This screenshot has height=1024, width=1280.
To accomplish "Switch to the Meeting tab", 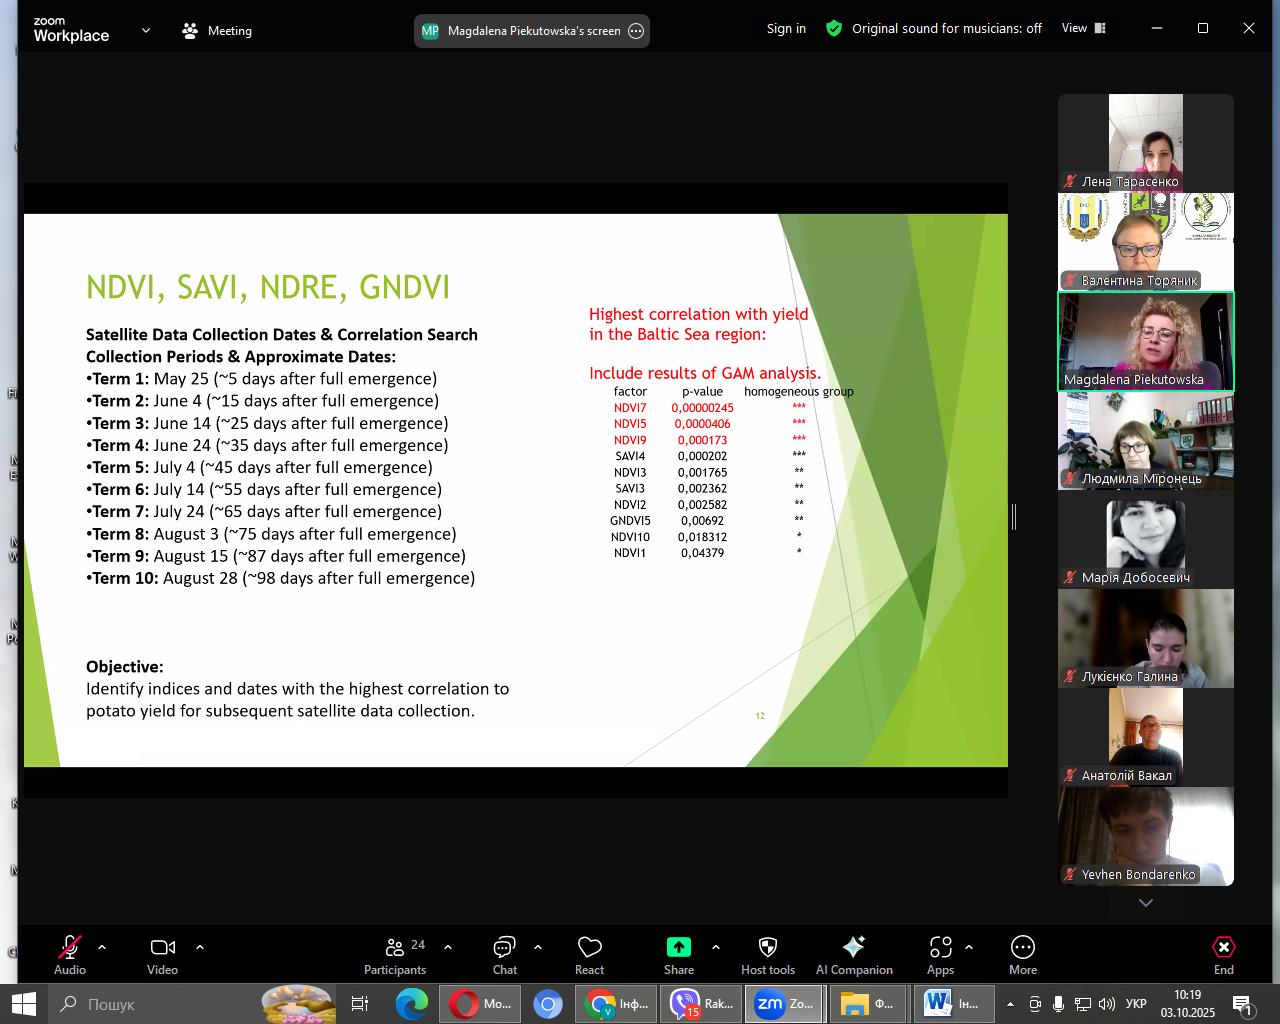I will tap(217, 31).
